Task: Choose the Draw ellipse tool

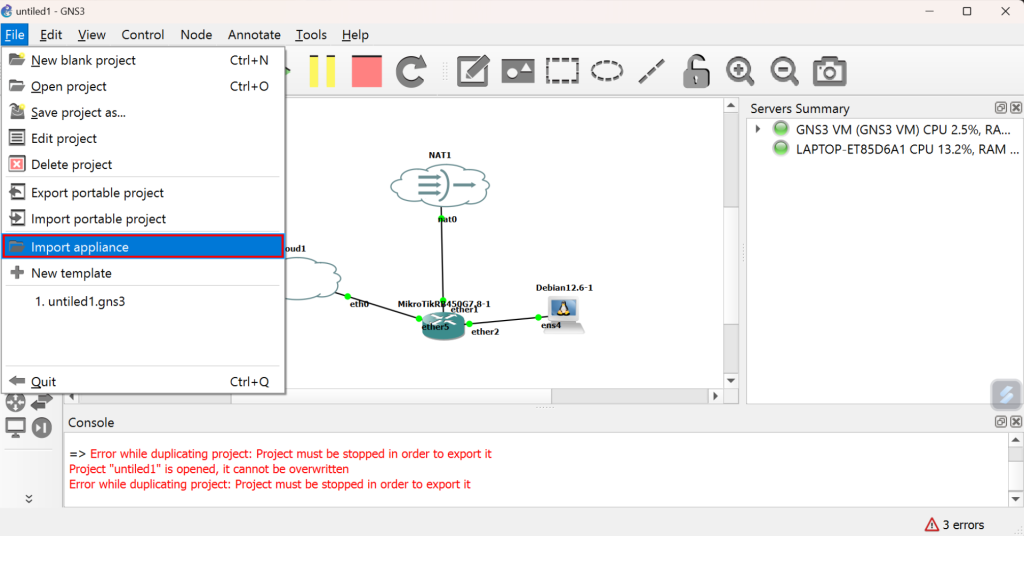Action: (x=607, y=71)
